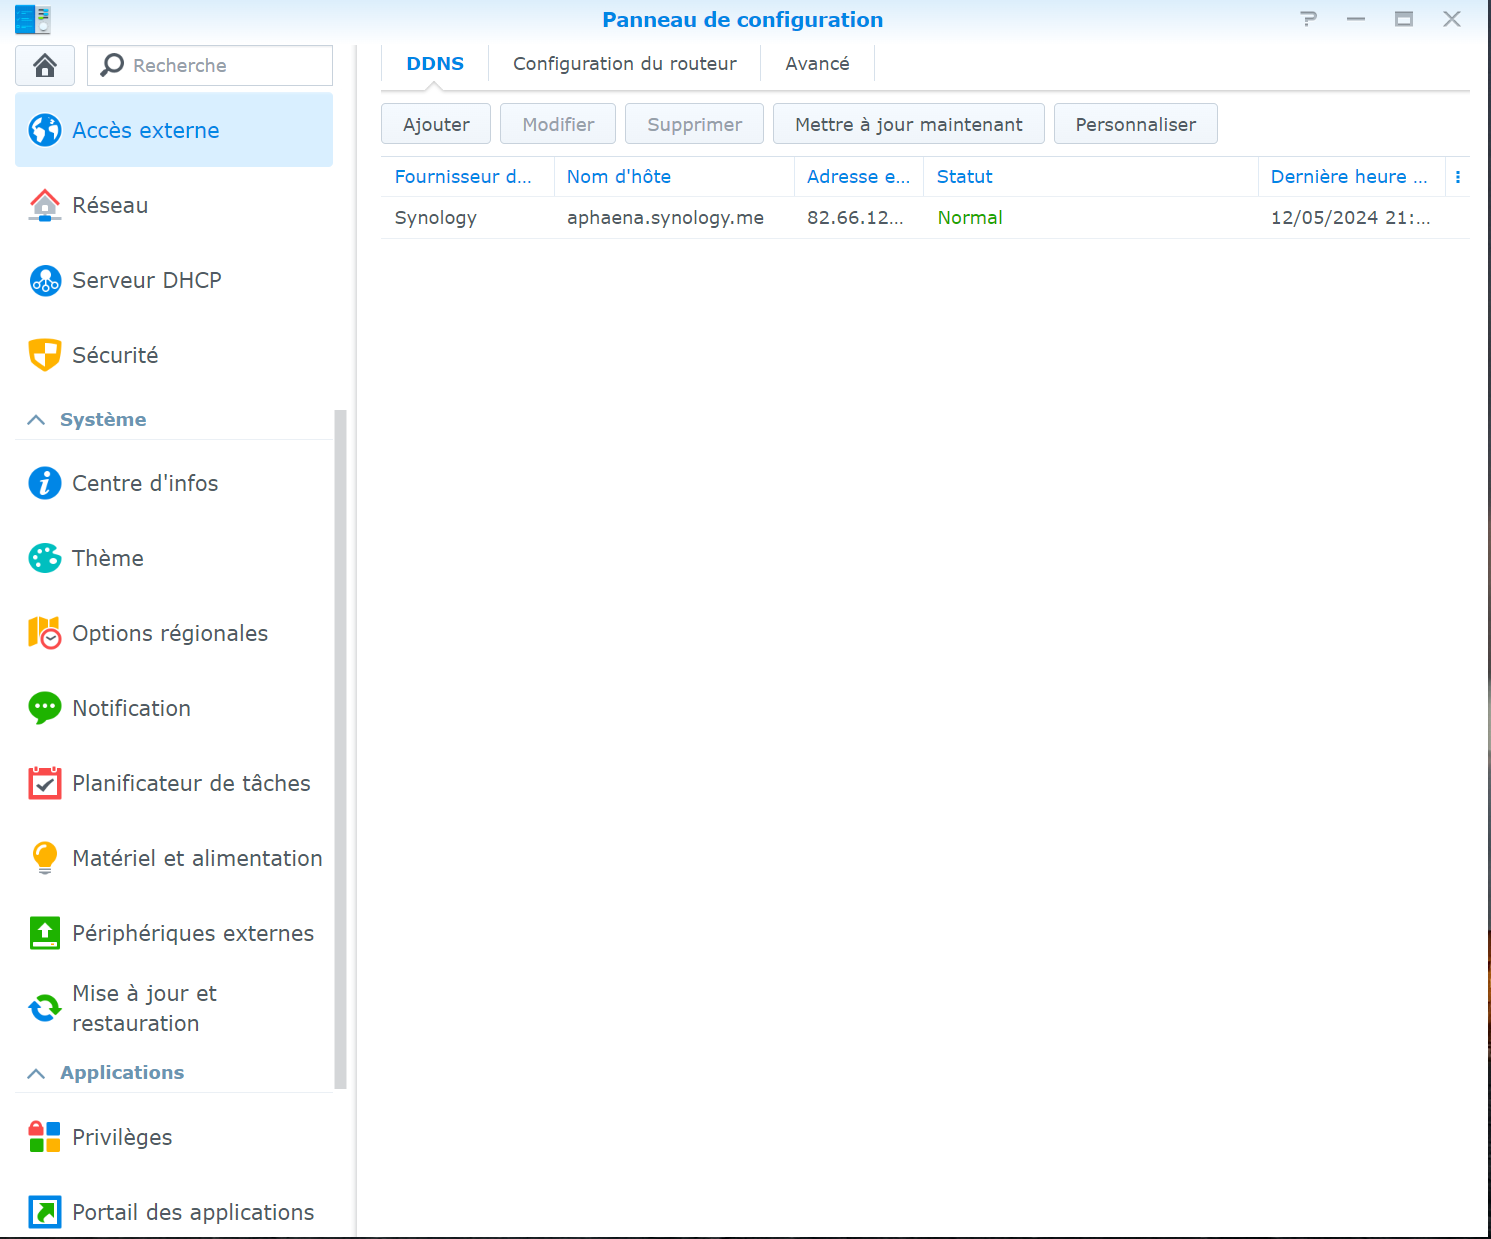Collapse the Système section
This screenshot has width=1491, height=1239.
[x=36, y=420]
